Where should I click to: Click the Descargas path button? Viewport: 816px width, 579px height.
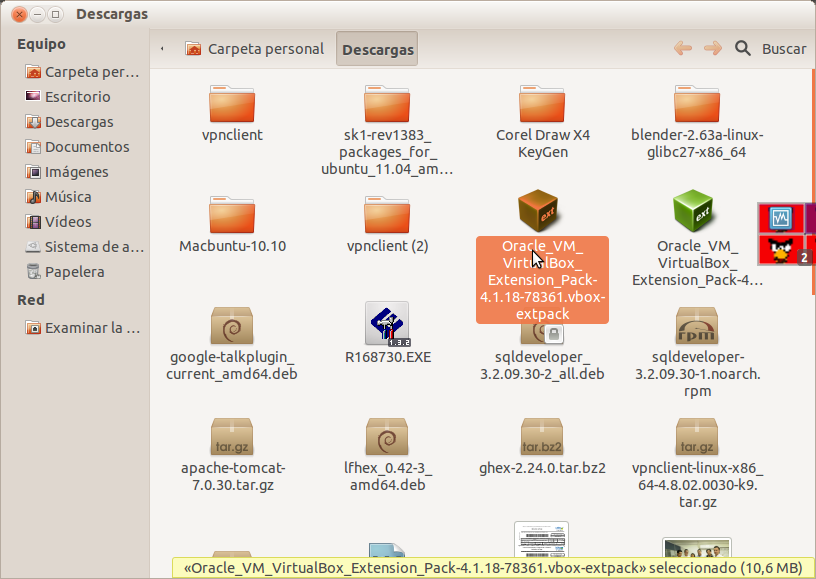(x=377, y=49)
